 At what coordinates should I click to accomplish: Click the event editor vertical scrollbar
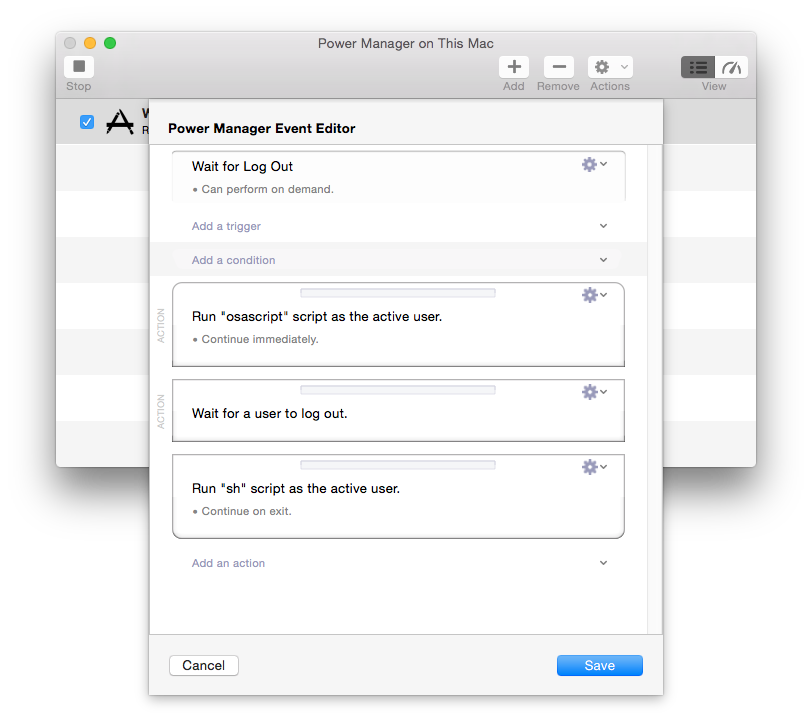(x=655, y=389)
